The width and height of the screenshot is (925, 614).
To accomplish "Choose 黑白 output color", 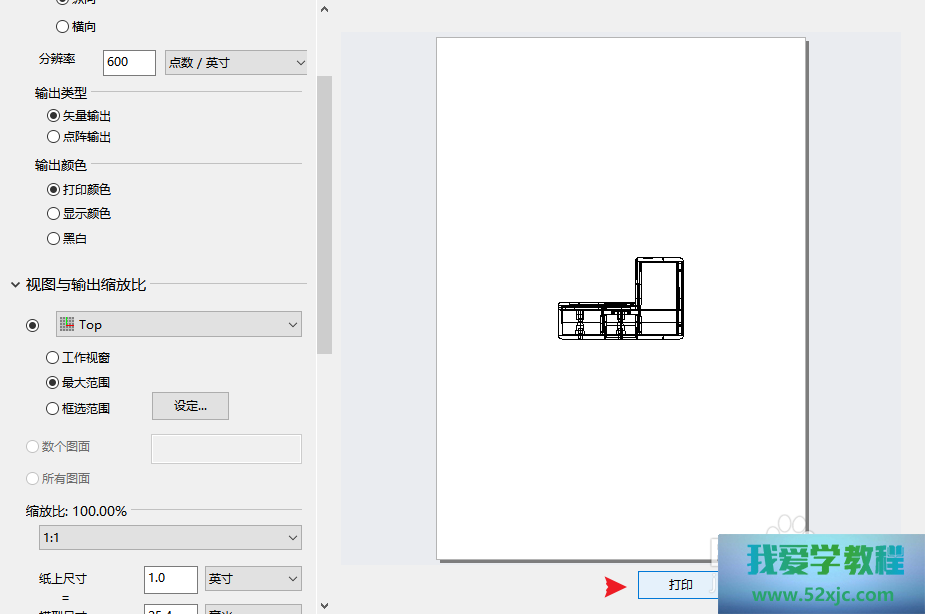I will (54, 238).
